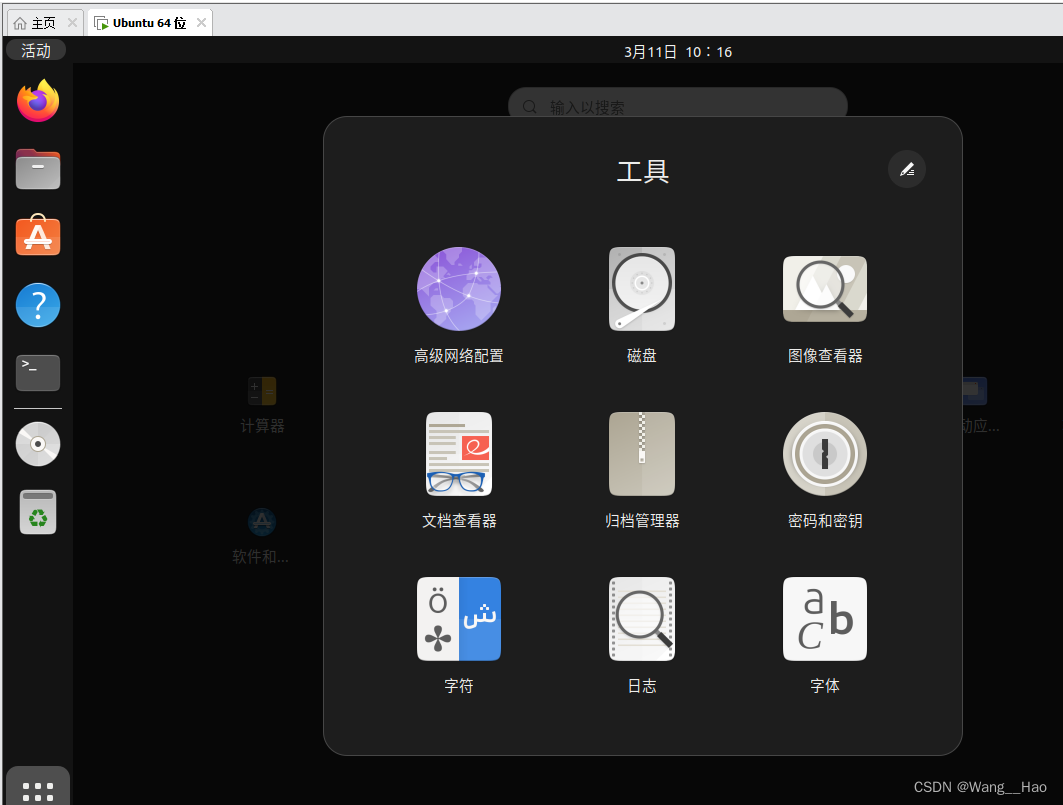Open the Help app in the dock

(37, 304)
